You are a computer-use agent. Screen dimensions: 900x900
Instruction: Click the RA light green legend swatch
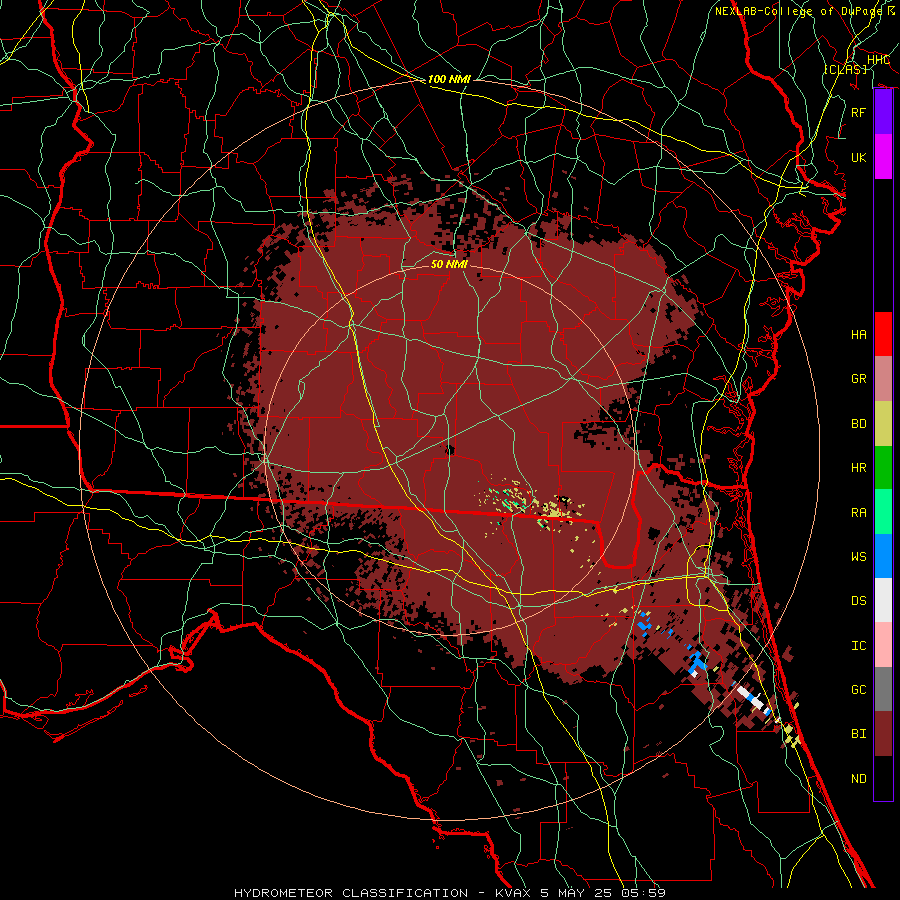pos(883,512)
